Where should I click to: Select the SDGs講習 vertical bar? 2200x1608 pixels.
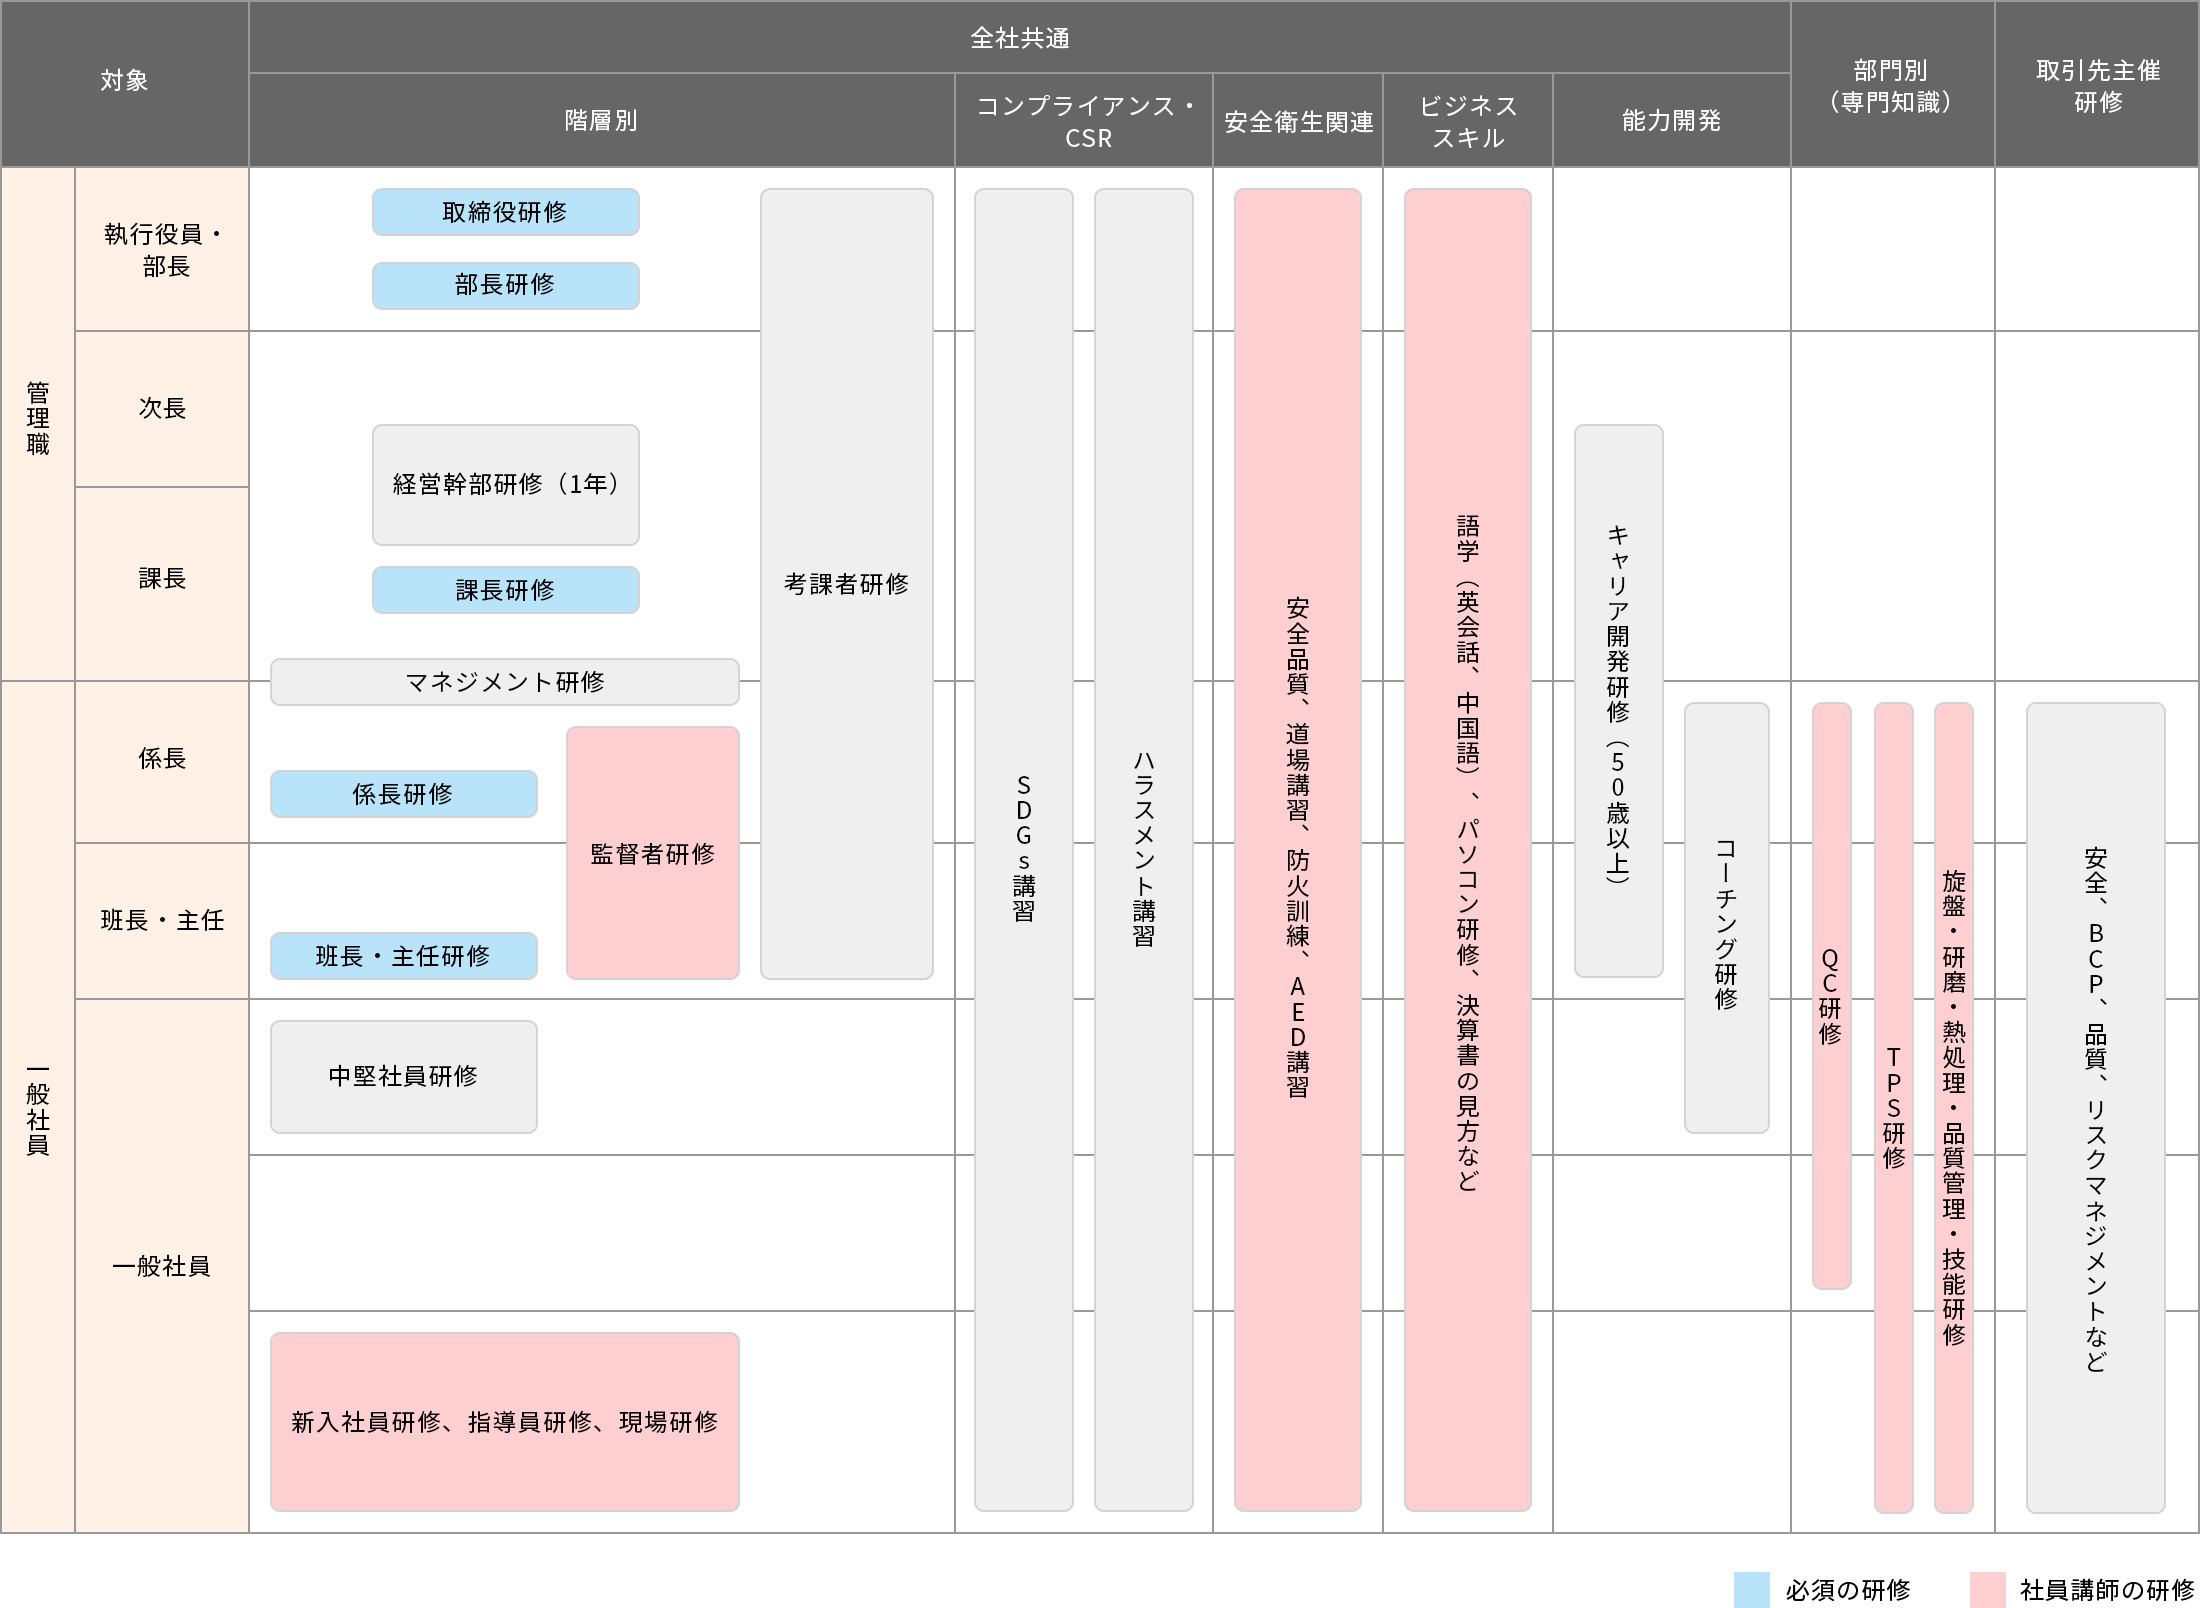[x=1023, y=848]
